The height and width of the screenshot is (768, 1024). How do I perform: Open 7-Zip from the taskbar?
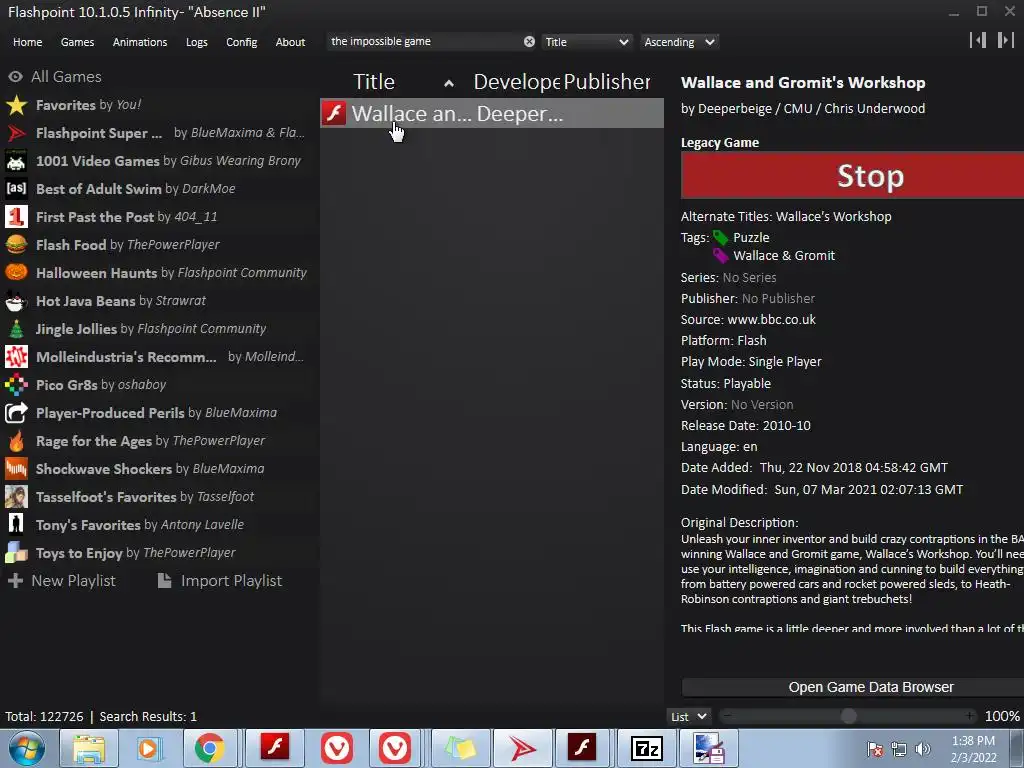coord(646,748)
